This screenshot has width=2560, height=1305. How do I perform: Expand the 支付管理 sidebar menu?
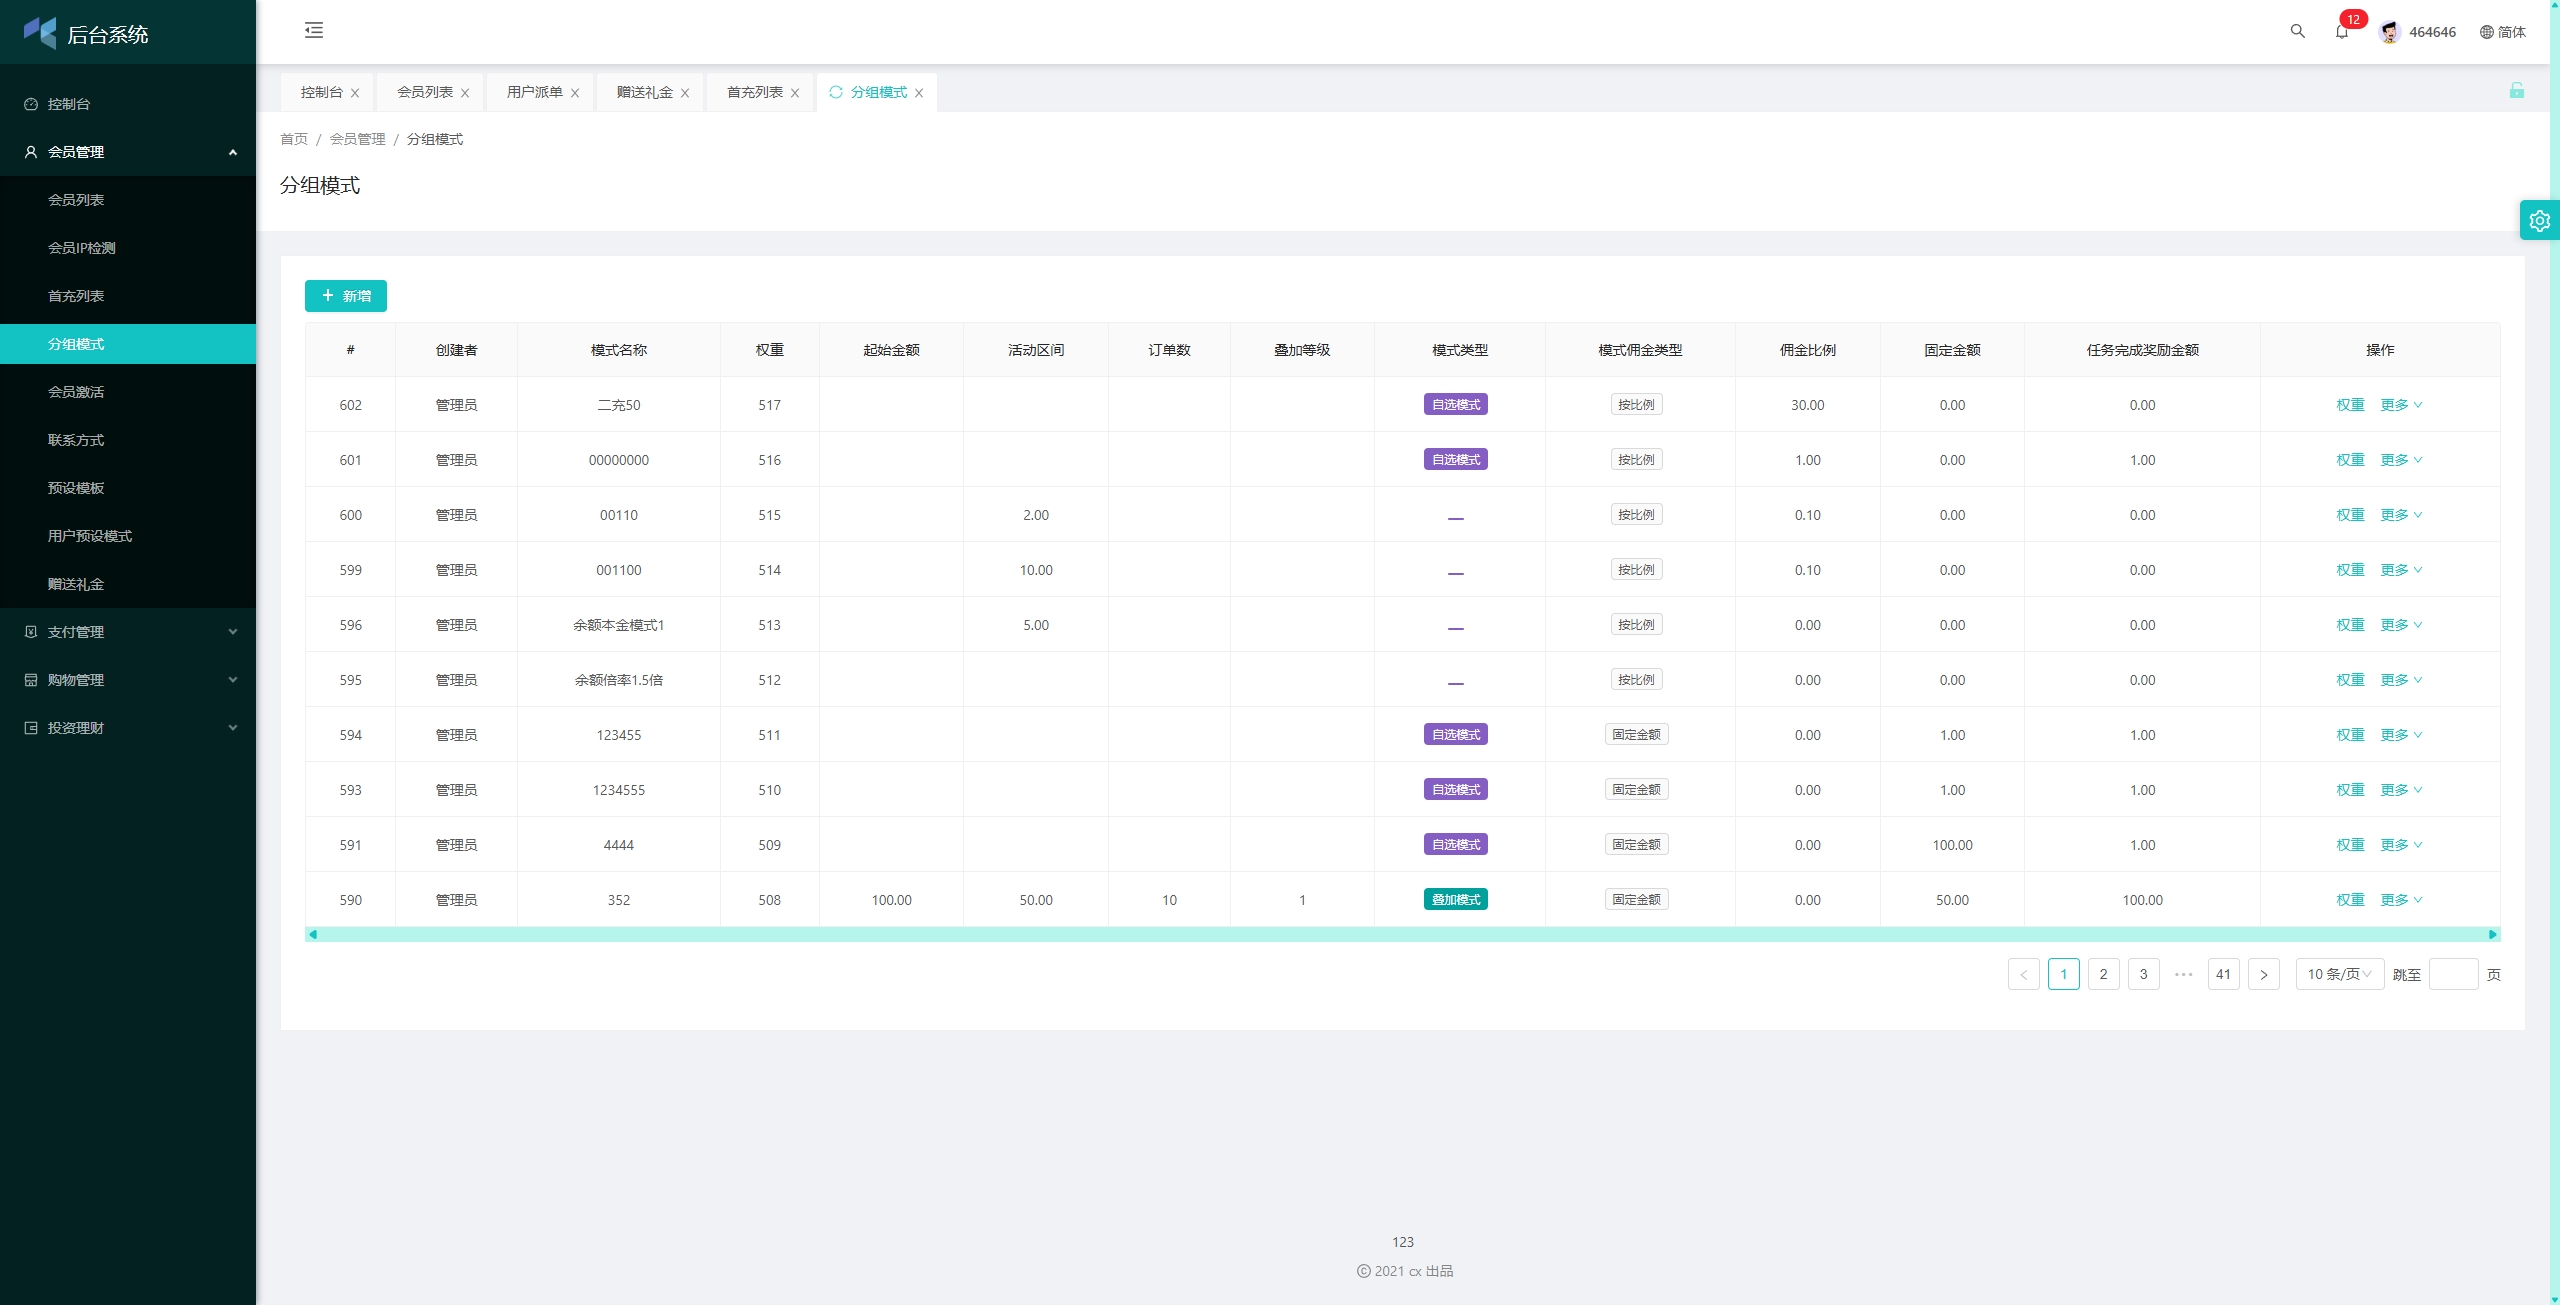(128, 632)
